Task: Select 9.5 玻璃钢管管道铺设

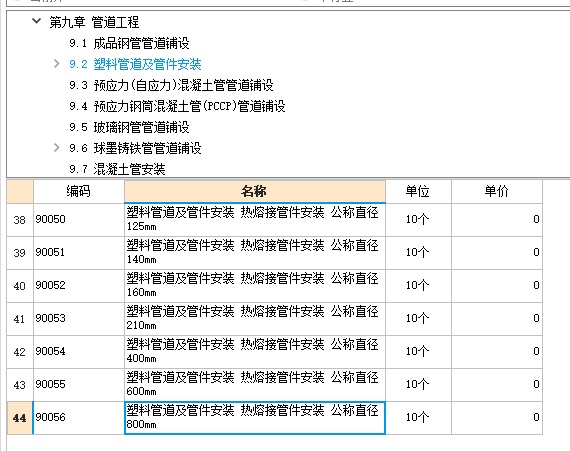Action: tap(129, 127)
